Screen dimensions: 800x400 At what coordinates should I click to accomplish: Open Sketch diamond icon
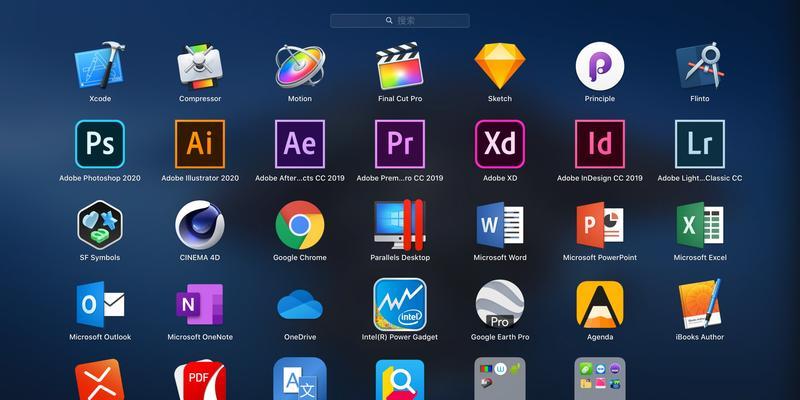point(500,66)
